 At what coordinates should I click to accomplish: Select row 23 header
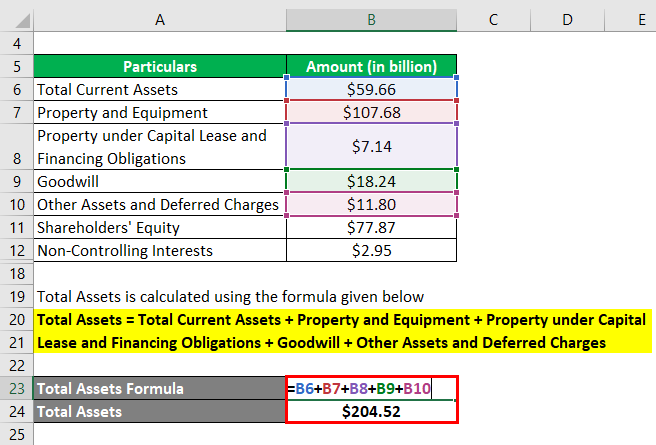tap(17, 389)
